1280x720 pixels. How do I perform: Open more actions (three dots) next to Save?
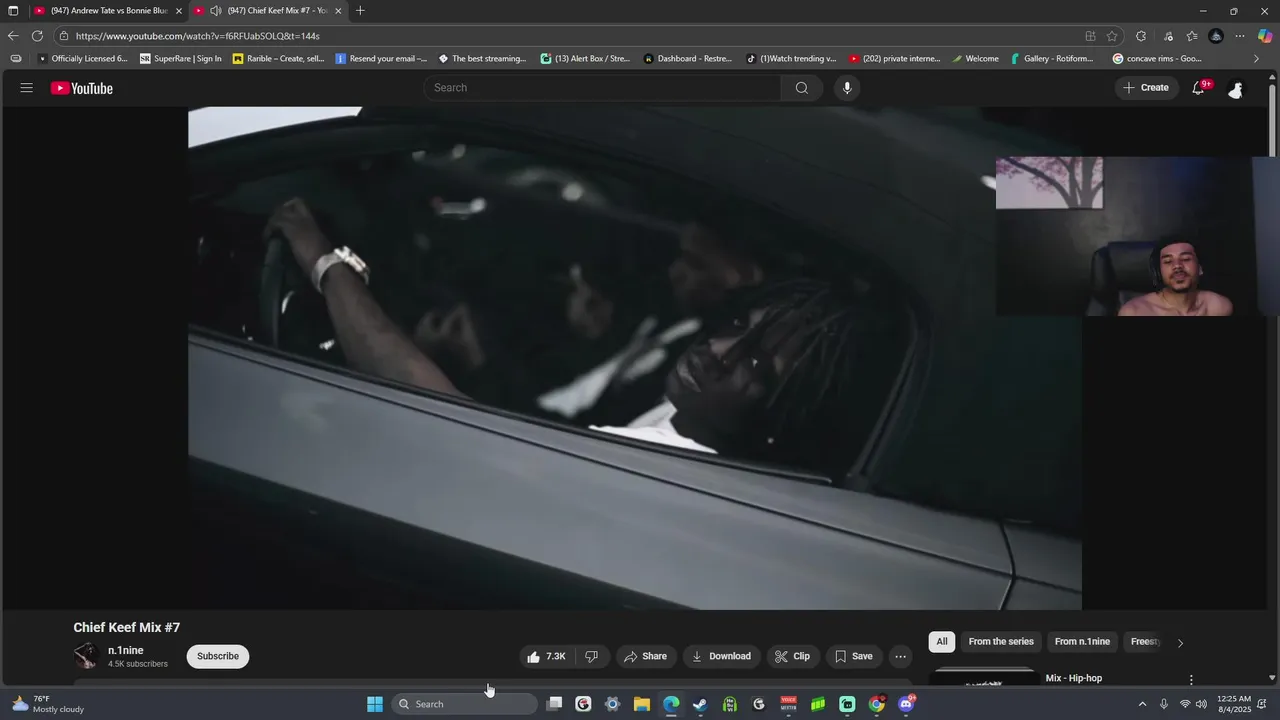[900, 656]
